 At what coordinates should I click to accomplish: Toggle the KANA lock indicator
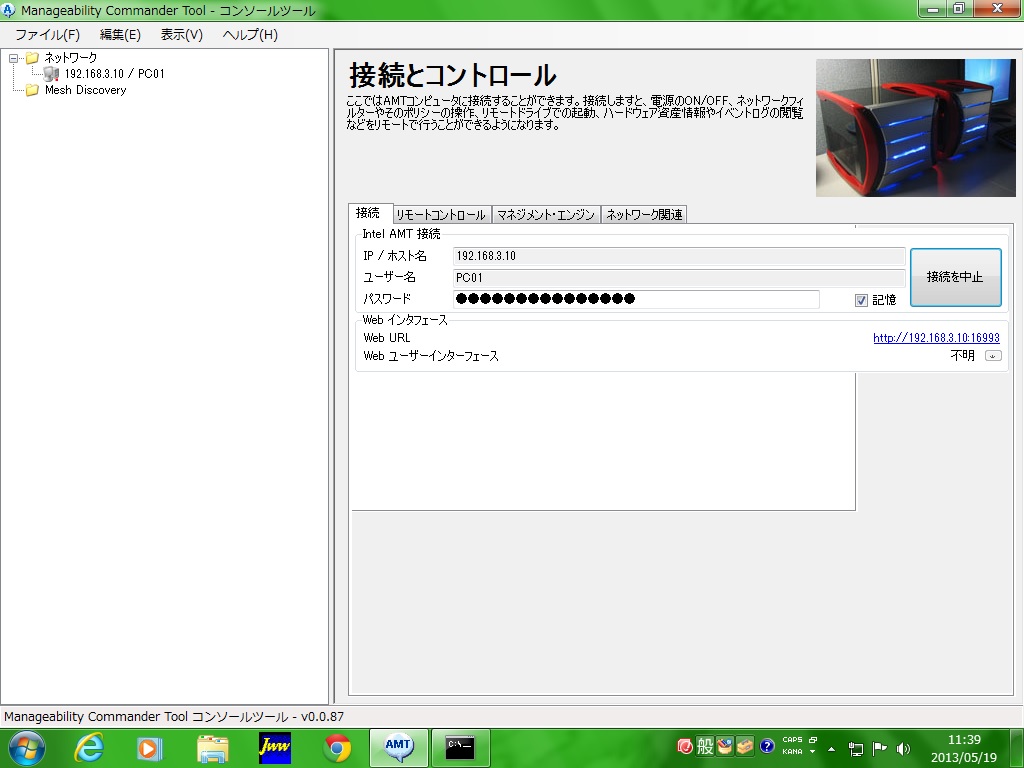coord(792,752)
